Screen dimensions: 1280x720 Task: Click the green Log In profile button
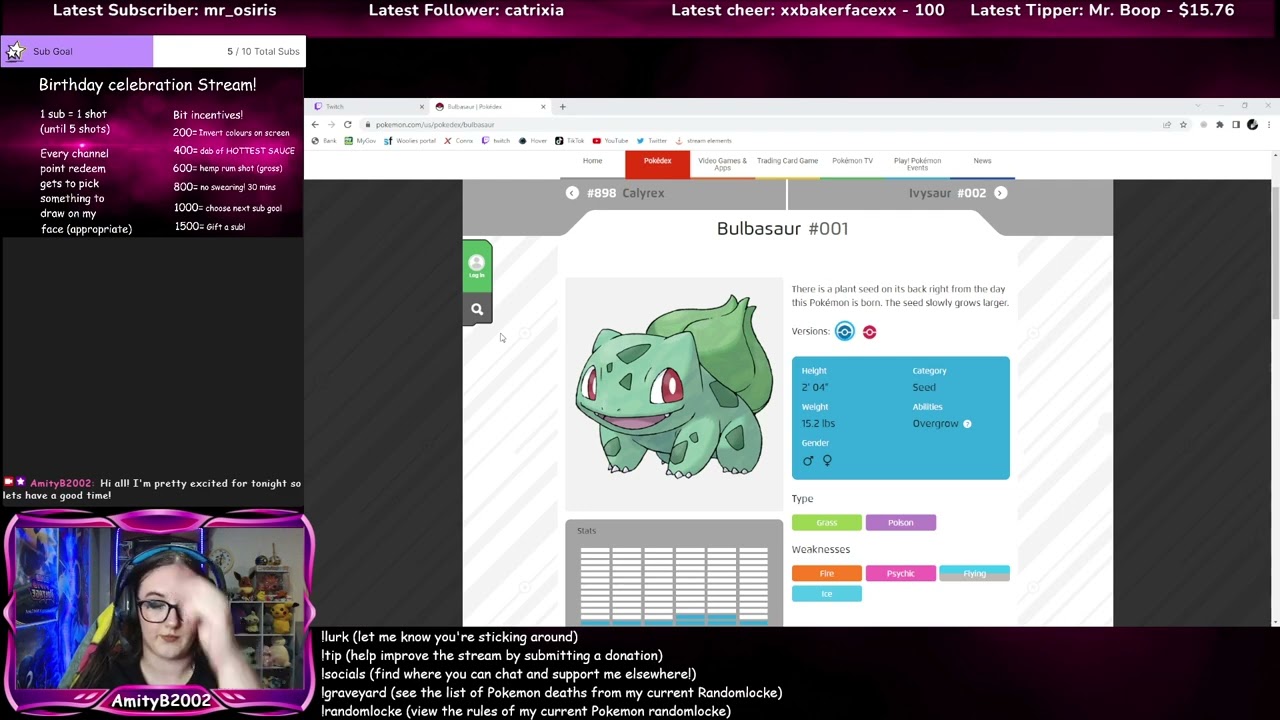(x=477, y=266)
